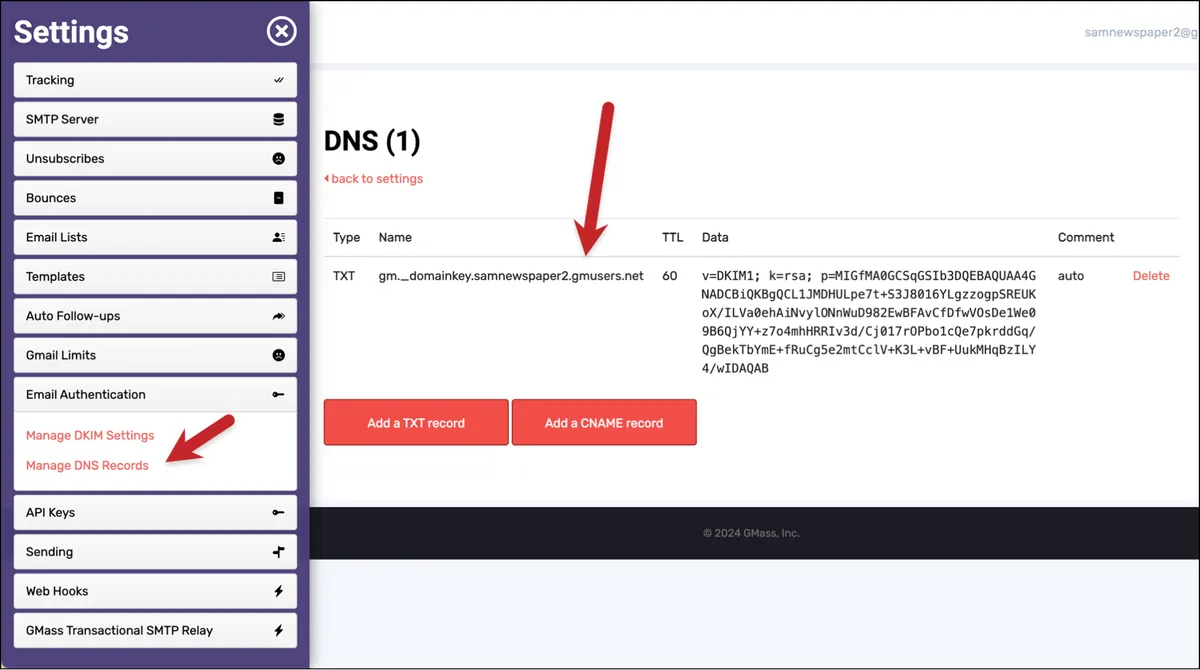Expand the Tracking settings section
The height and width of the screenshot is (670, 1200).
(155, 80)
